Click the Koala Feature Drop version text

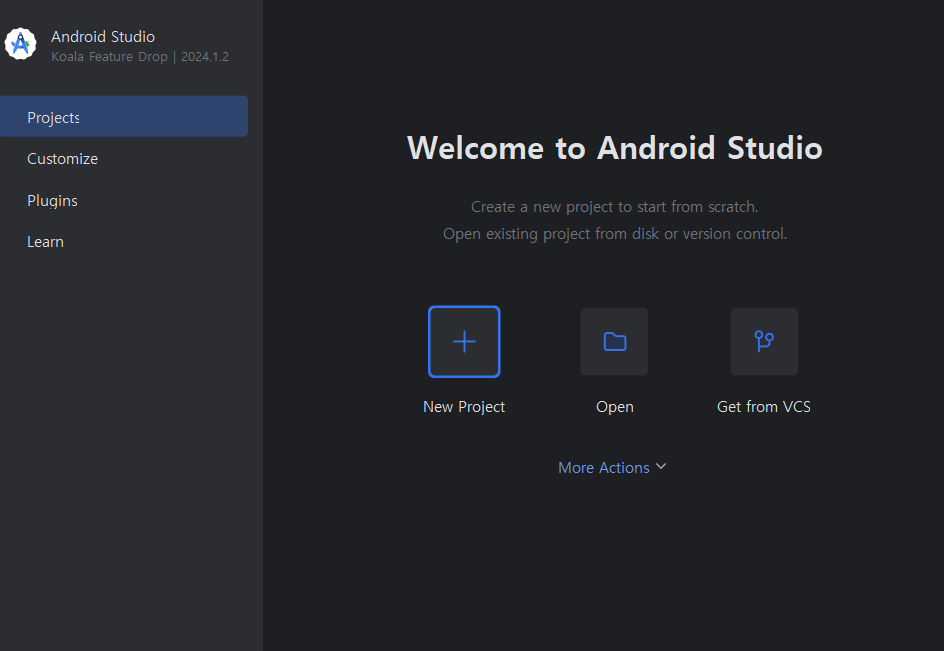140,57
